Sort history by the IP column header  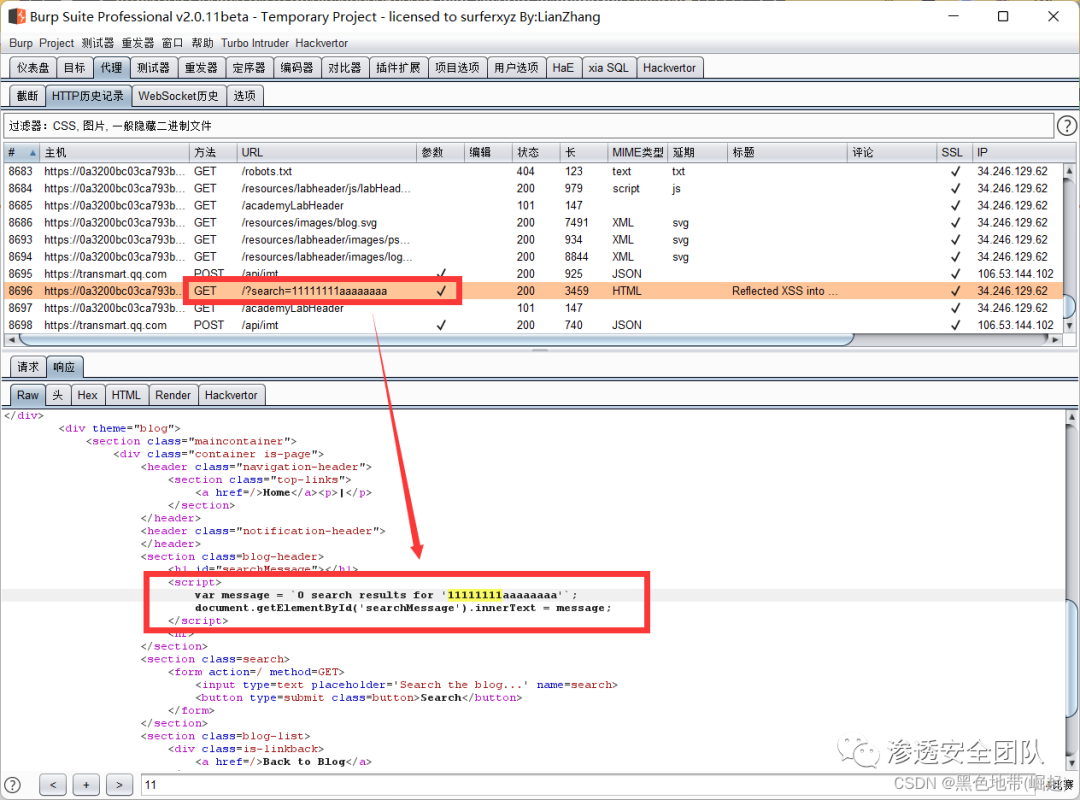click(x=1017, y=152)
